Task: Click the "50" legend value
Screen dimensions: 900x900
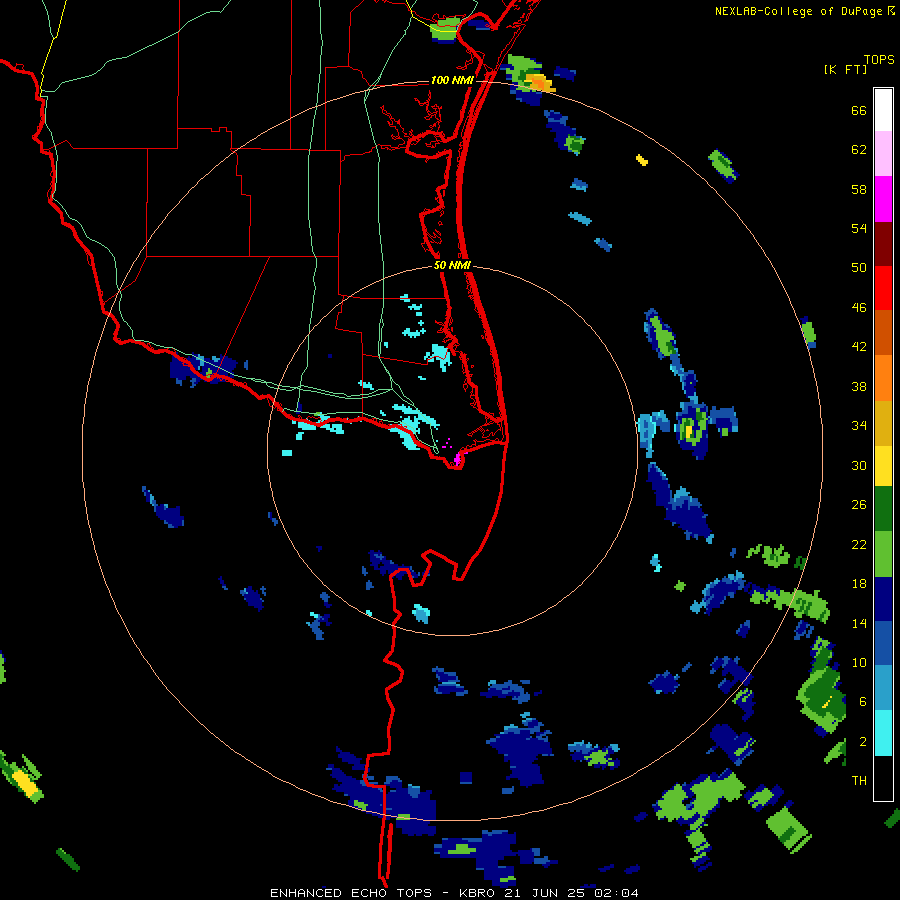Action: tap(859, 268)
